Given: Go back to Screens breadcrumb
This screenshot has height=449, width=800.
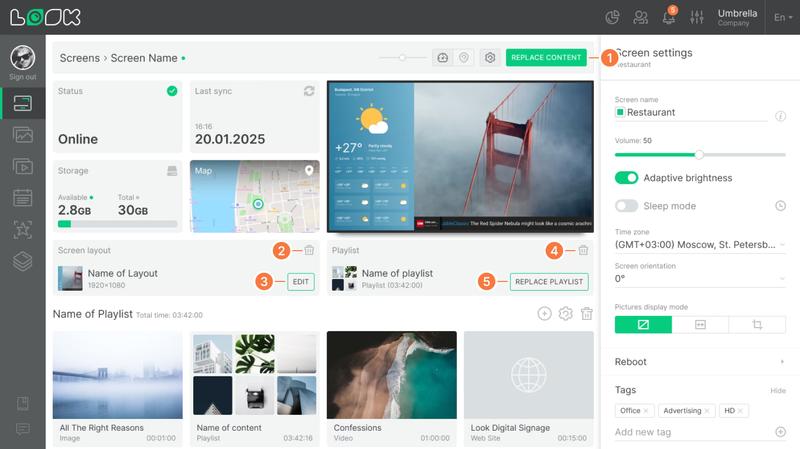Looking at the screenshot, I should coord(80,58).
